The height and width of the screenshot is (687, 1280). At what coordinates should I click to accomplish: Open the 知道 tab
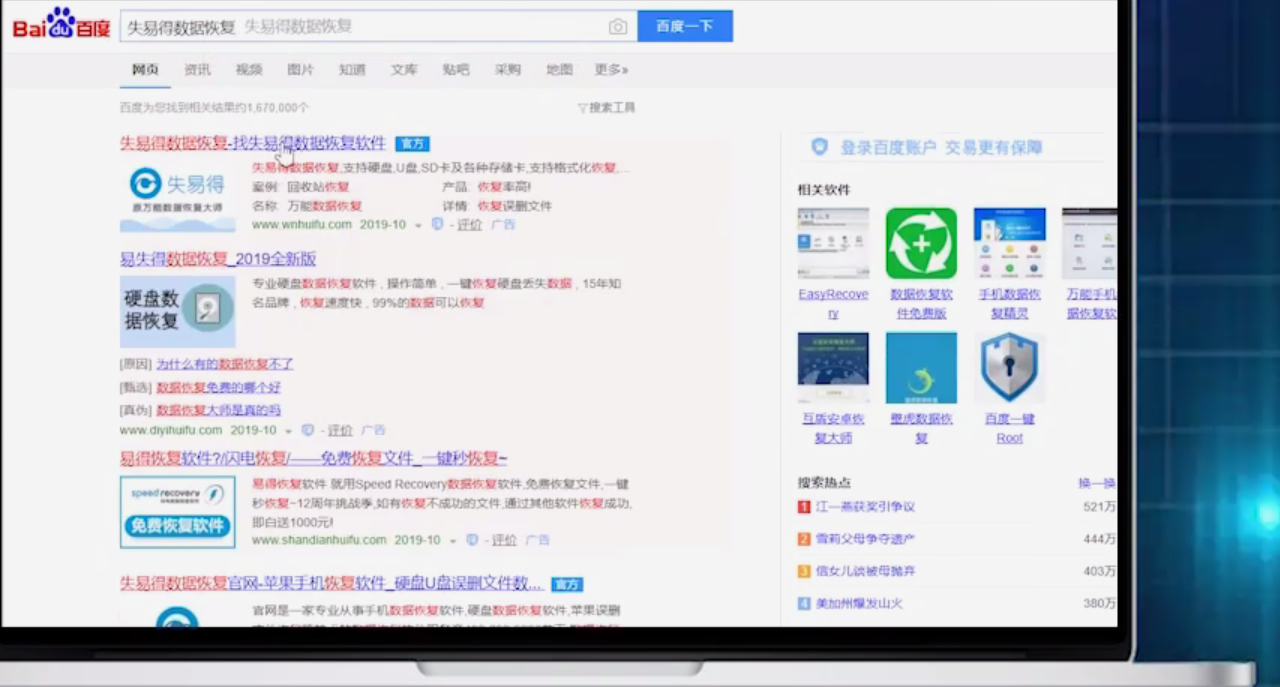pos(352,69)
